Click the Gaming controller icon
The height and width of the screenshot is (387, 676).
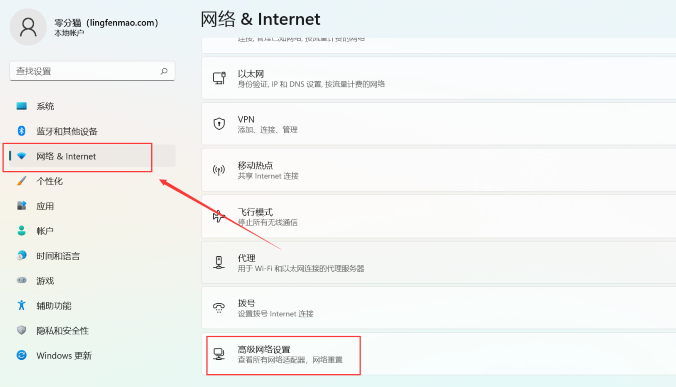click(22, 280)
